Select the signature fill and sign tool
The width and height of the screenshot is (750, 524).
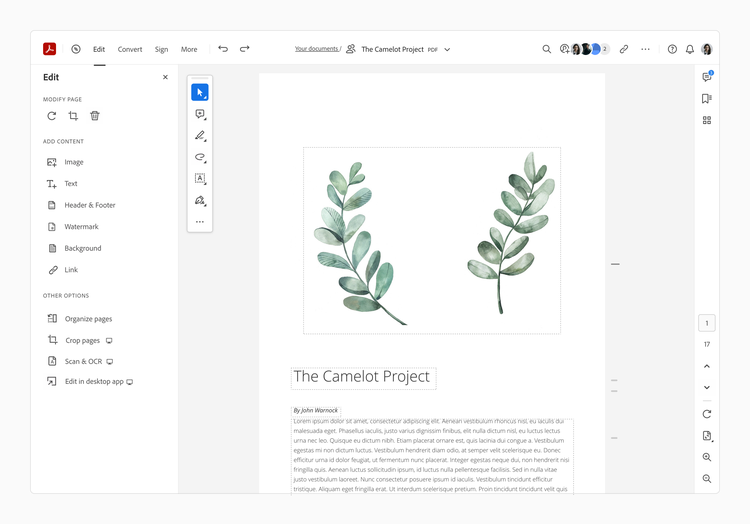[199, 200]
